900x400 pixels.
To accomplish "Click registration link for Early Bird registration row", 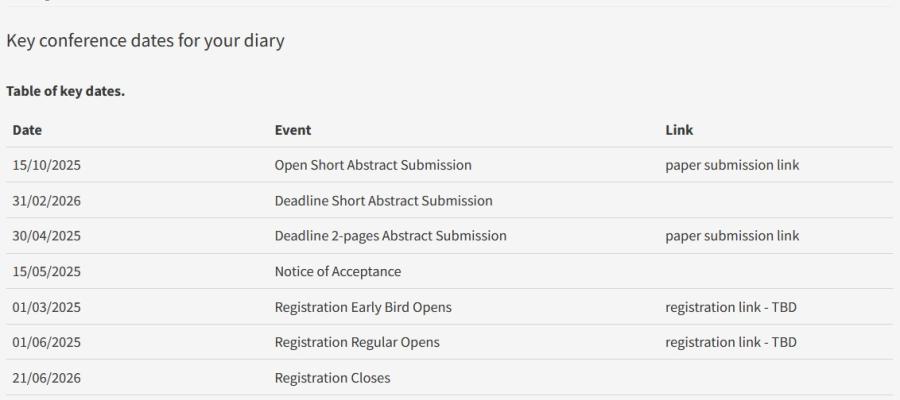I will [x=730, y=307].
